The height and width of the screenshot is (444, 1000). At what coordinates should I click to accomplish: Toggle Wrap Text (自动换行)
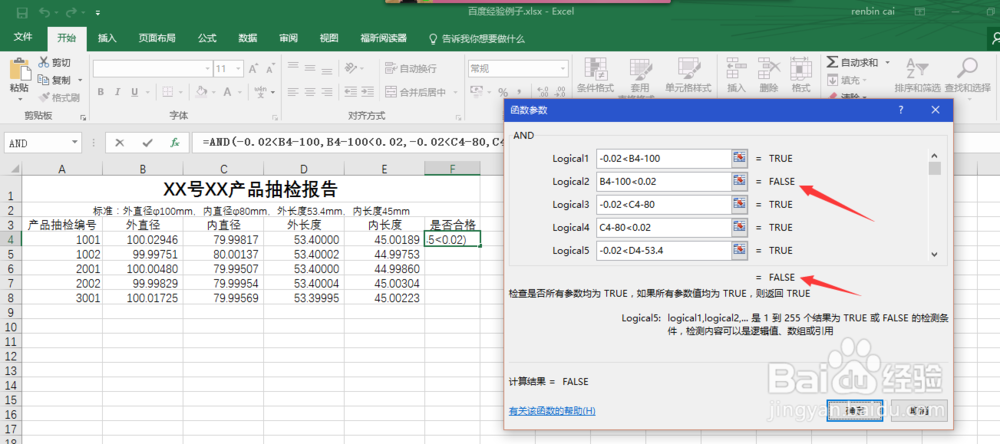411,68
